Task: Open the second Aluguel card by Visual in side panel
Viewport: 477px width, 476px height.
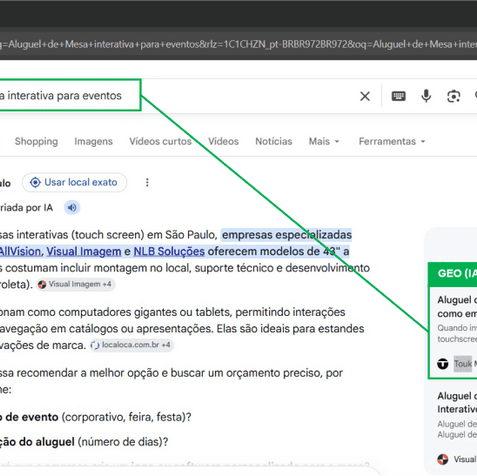Action: click(x=453, y=427)
